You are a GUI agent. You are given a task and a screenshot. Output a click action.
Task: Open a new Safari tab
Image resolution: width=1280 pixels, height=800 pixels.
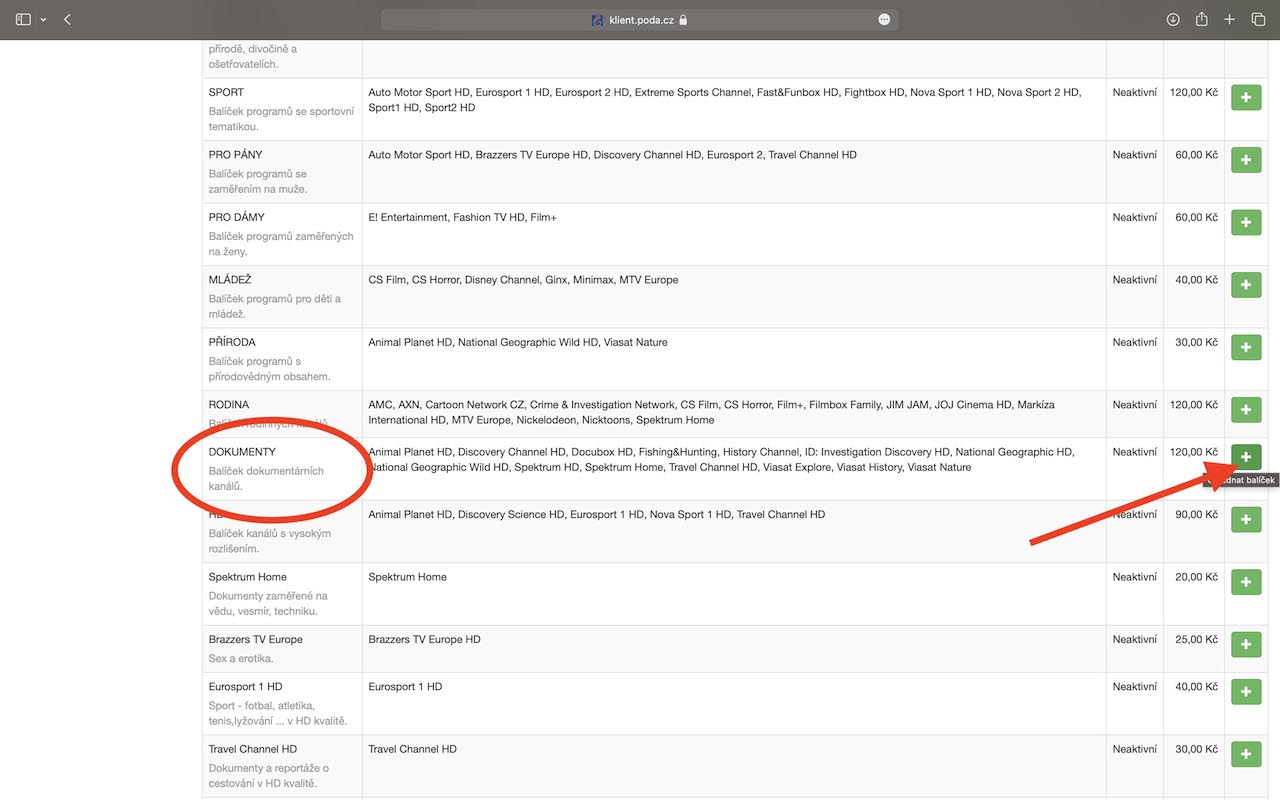coord(1230,19)
